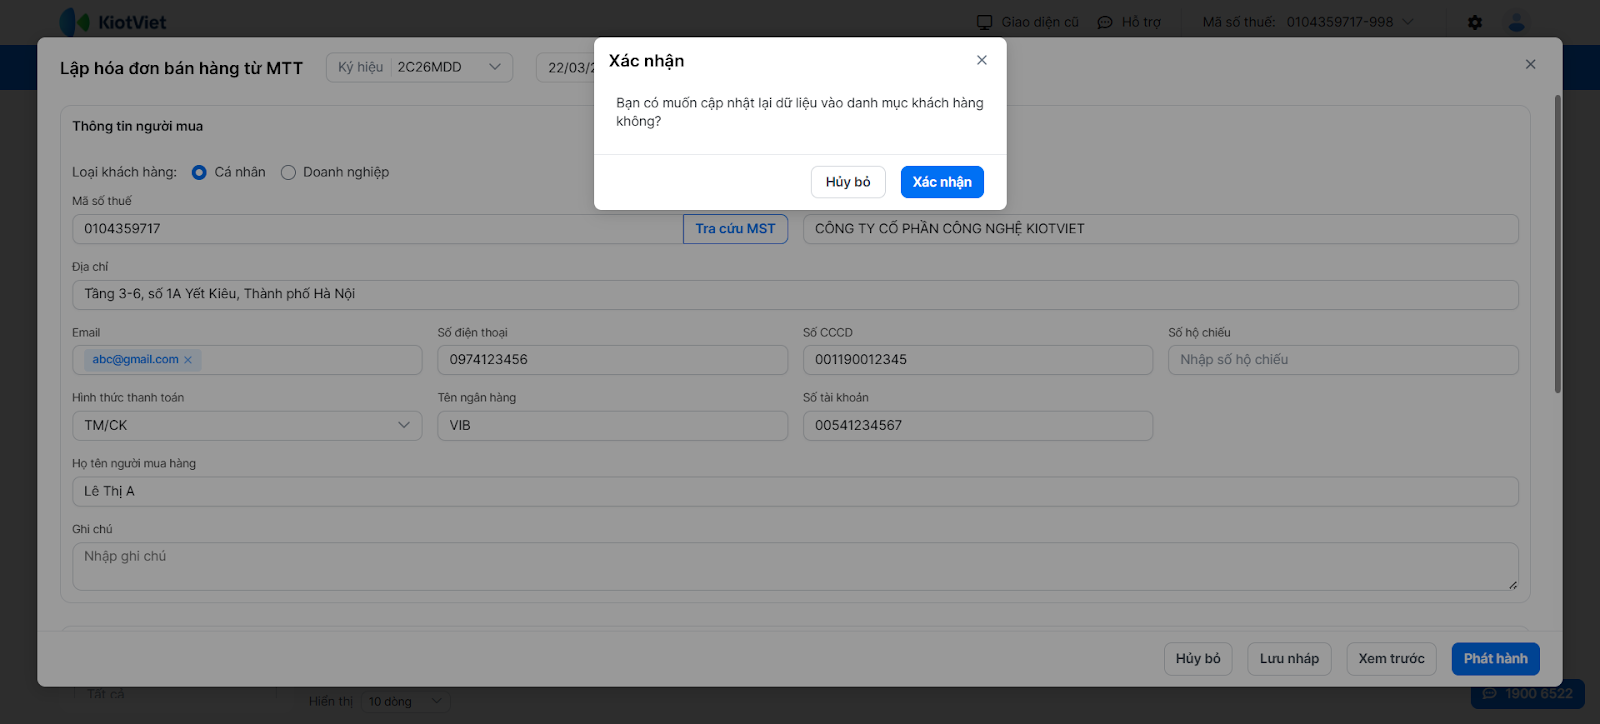Open the user account avatar
Image resolution: width=1600 pixels, height=724 pixels.
coord(1517,22)
